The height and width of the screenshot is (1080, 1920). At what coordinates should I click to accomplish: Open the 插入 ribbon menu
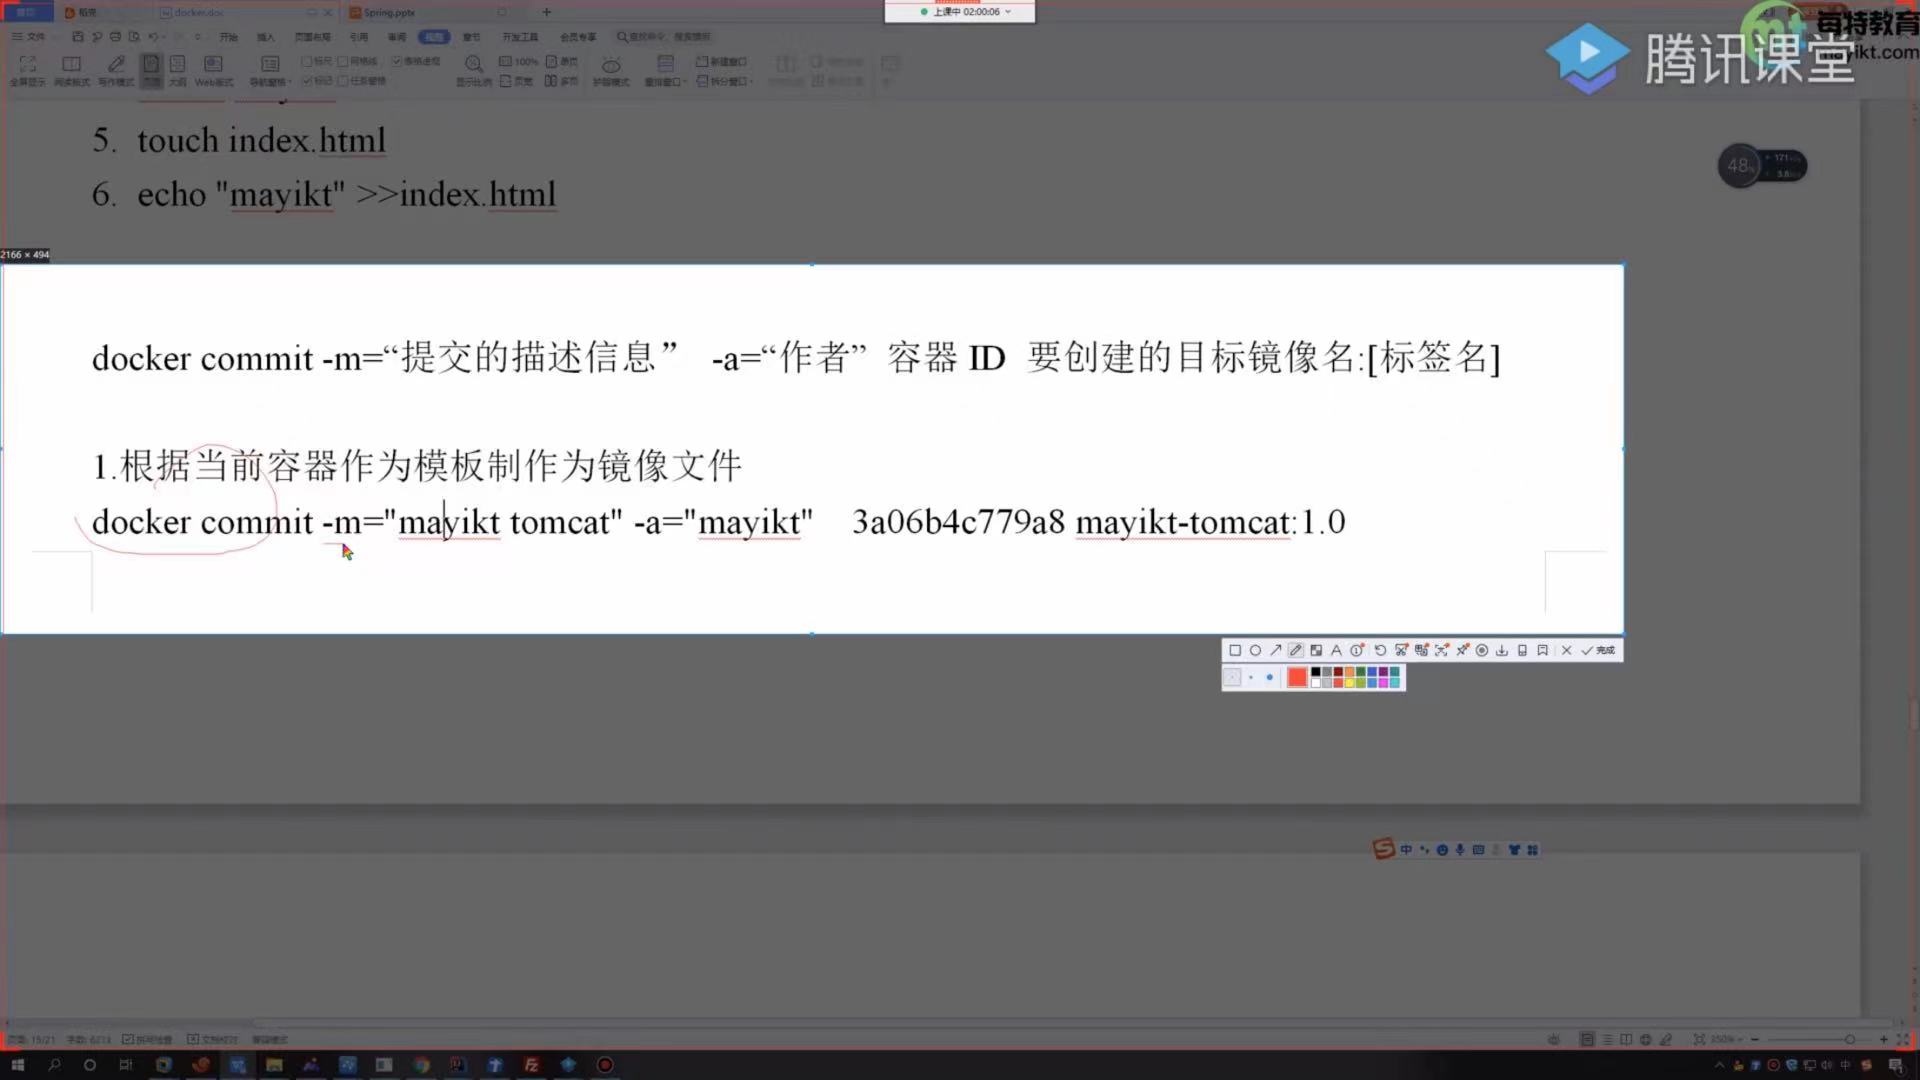point(265,37)
